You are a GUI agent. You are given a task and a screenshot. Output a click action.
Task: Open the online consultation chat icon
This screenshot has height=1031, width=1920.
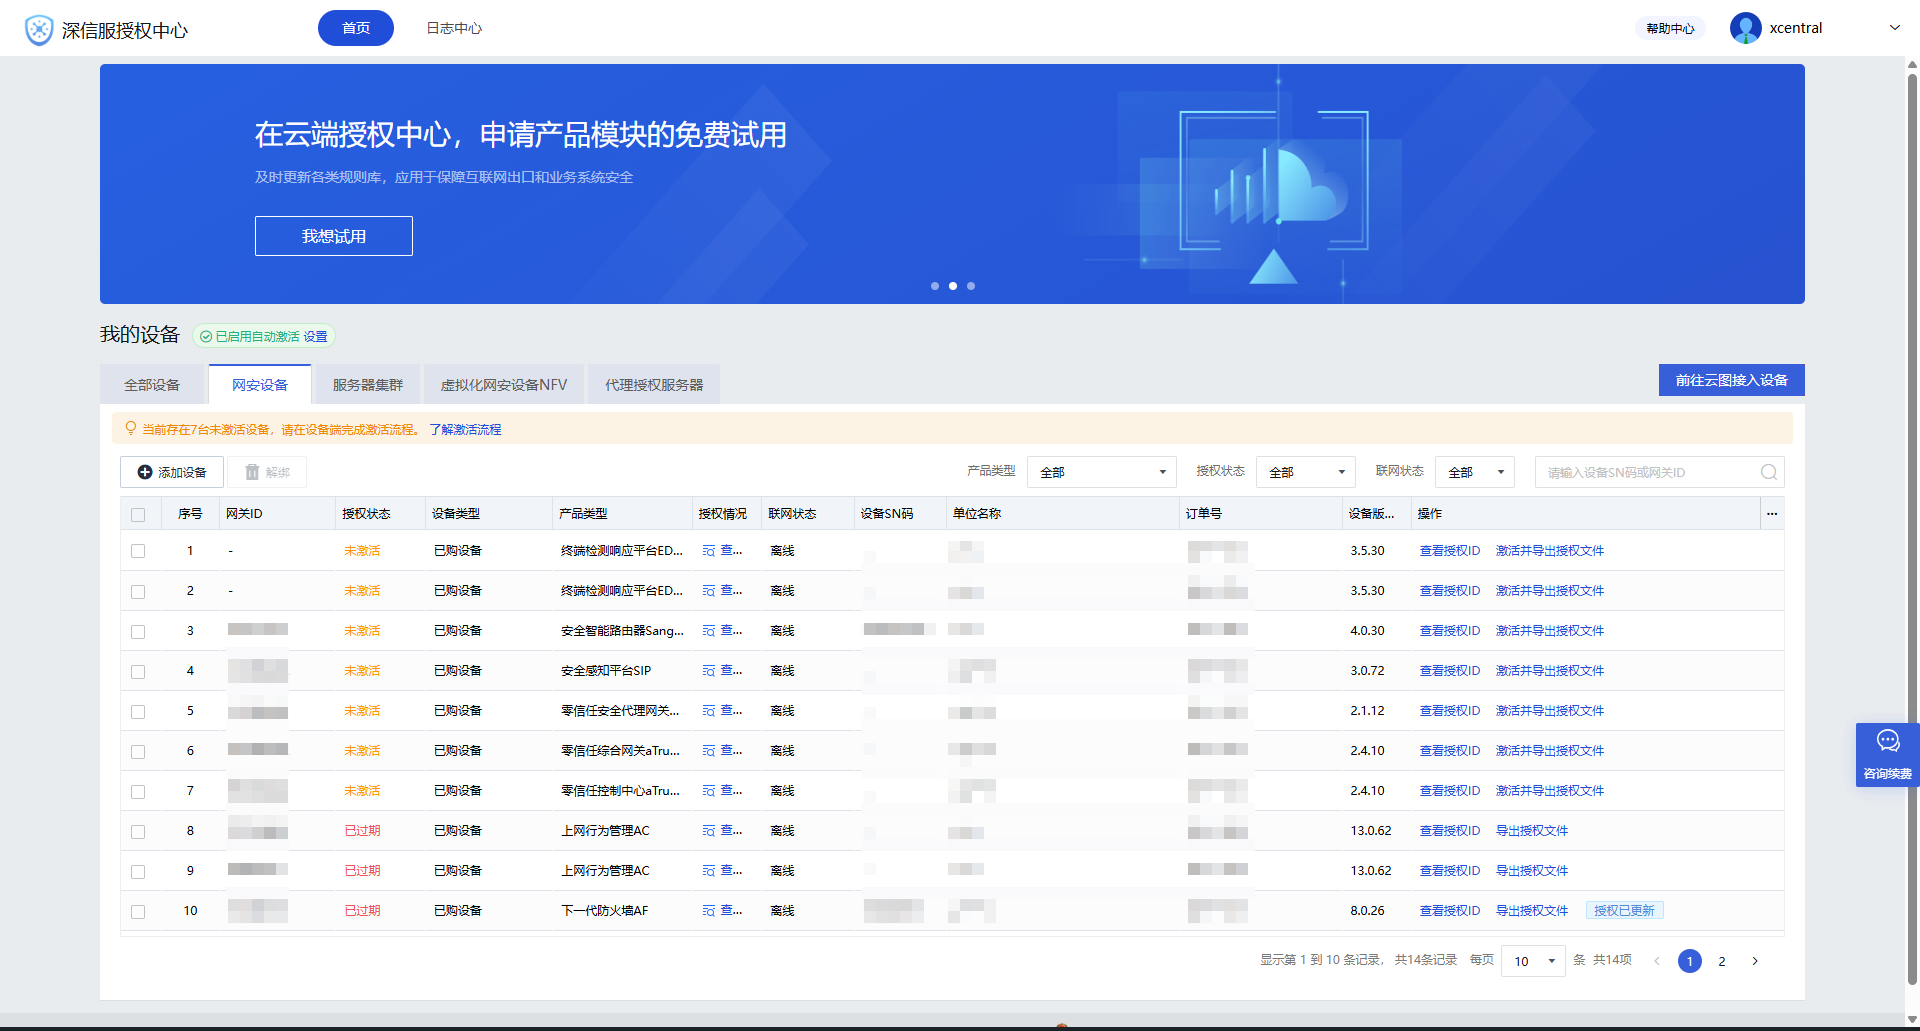[1887, 742]
